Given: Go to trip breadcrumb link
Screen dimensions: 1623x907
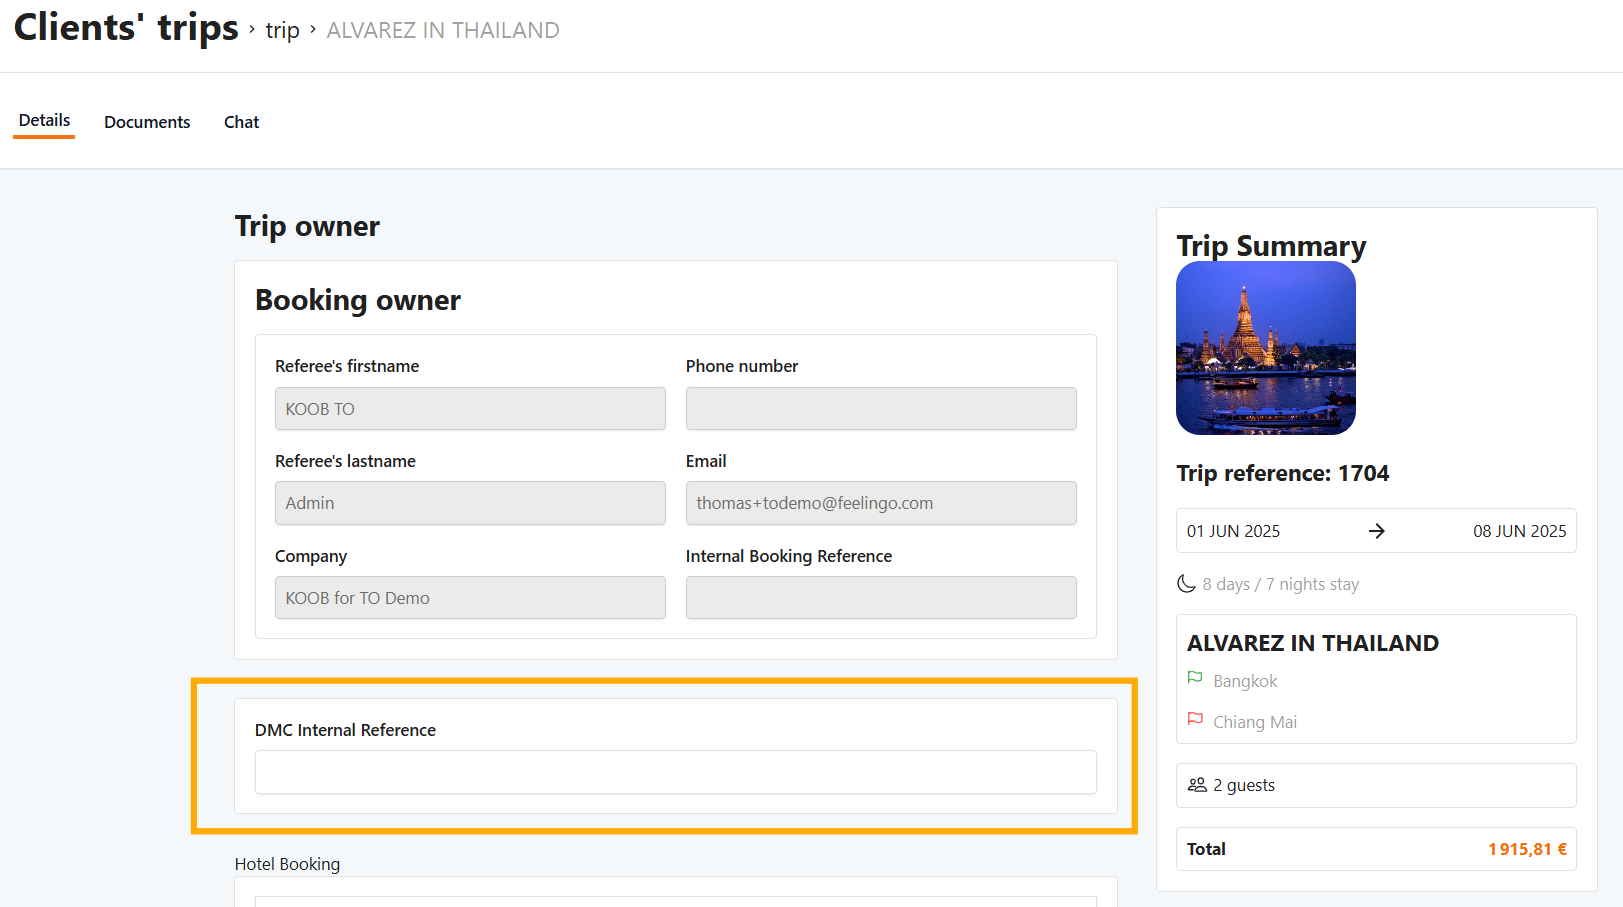Looking at the screenshot, I should coord(282,31).
